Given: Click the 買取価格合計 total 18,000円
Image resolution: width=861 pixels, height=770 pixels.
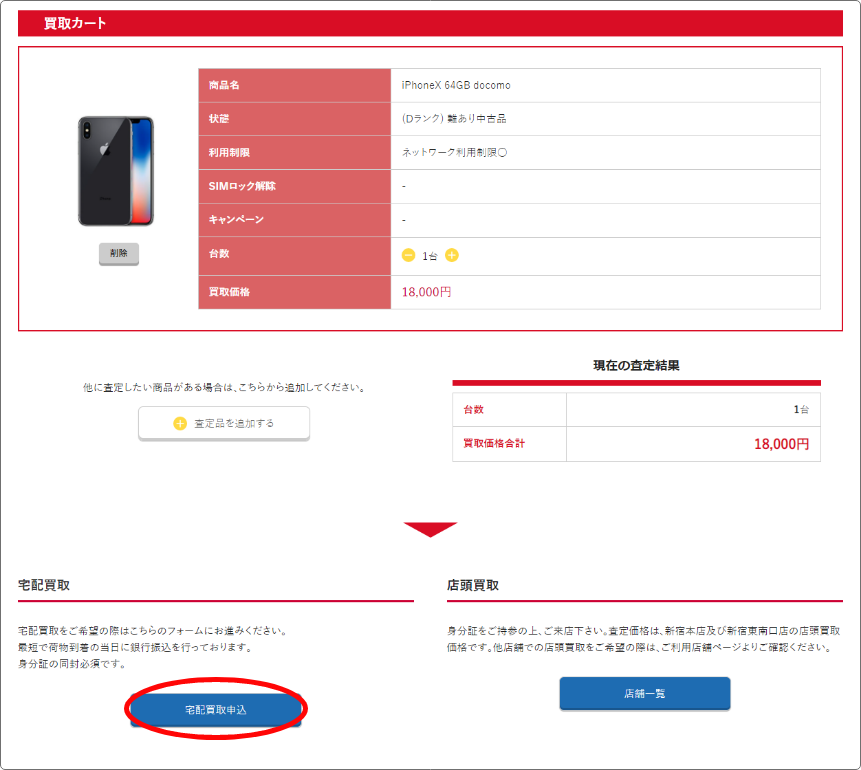Looking at the screenshot, I should pos(781,444).
